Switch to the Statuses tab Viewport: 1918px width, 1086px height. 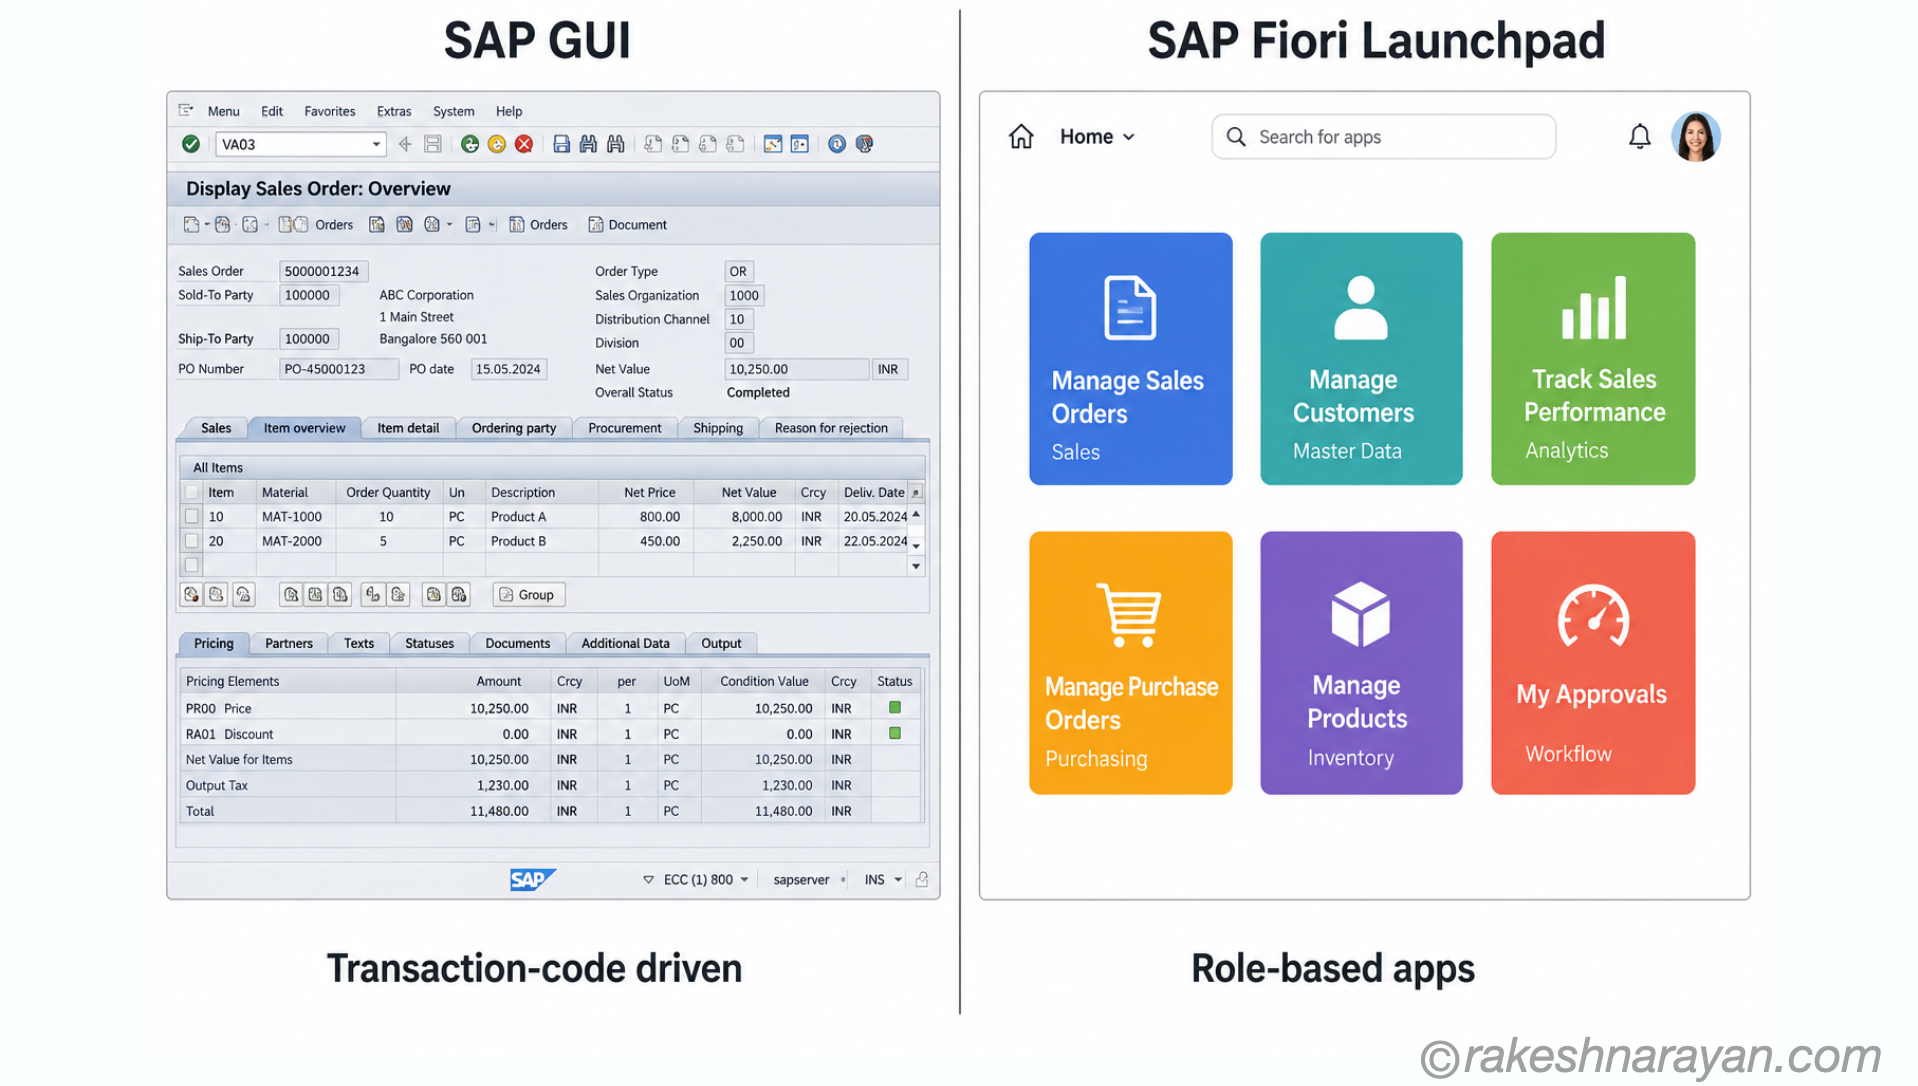point(430,643)
